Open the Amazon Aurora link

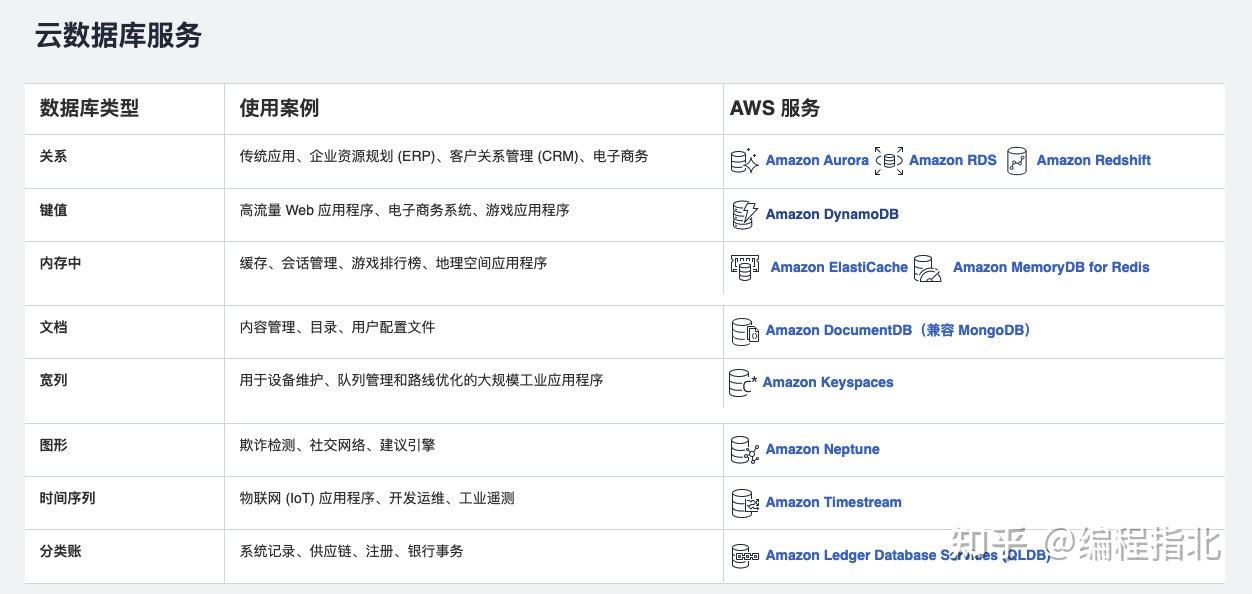pyautogui.click(x=817, y=160)
